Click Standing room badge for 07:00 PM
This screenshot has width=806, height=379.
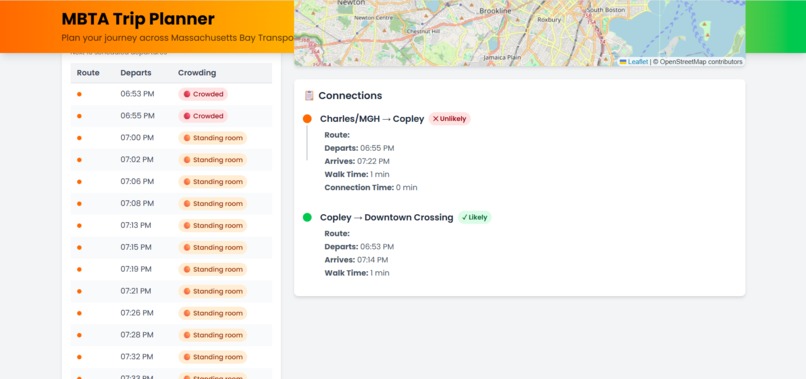pos(212,138)
